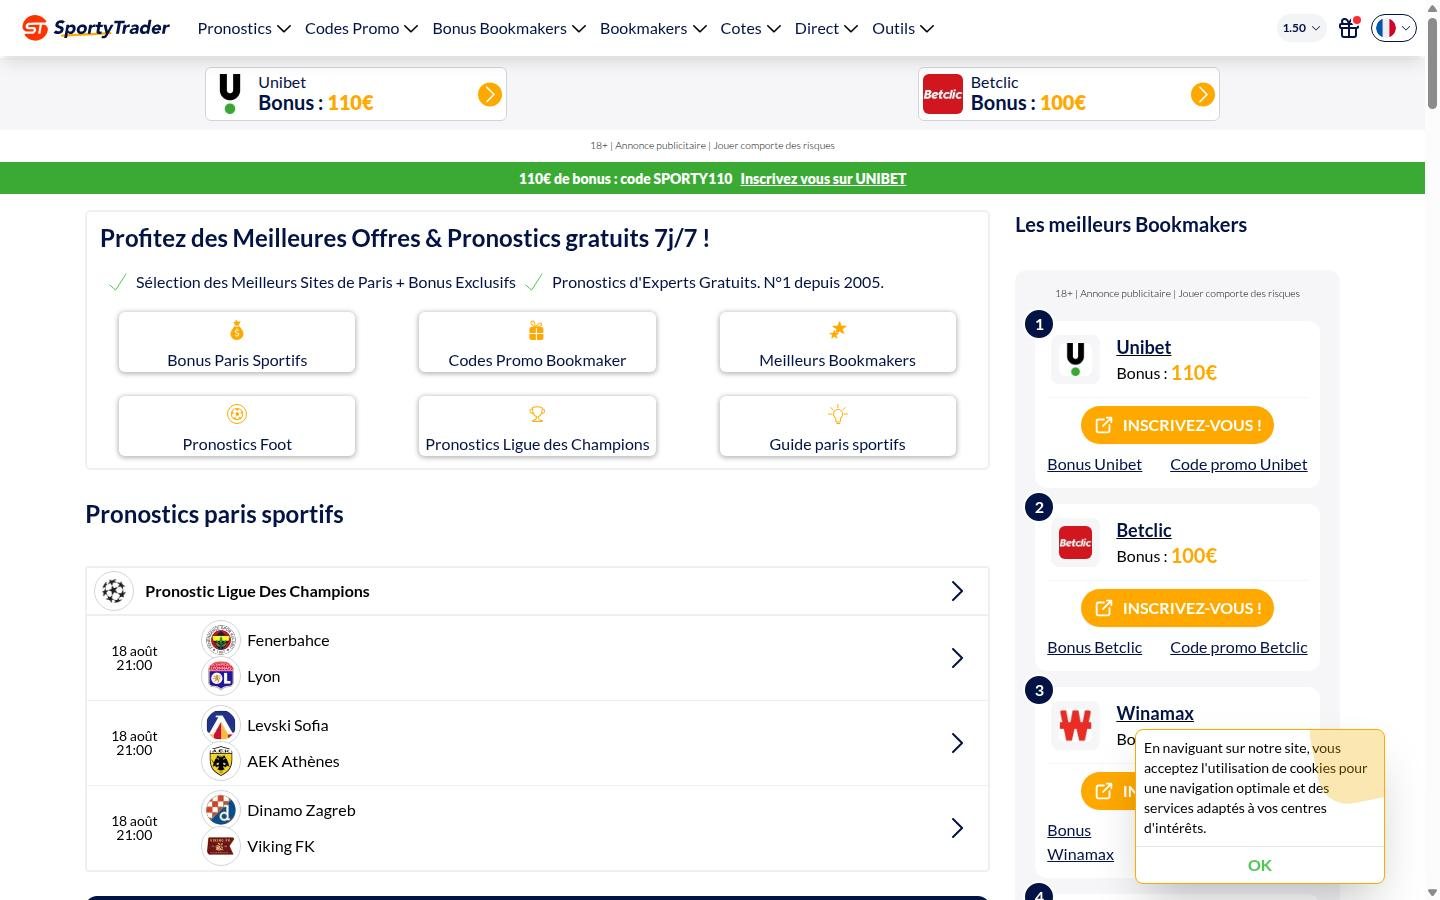
Task: Click Inscrivez-vous button for Unibet
Action: pyautogui.click(x=1177, y=425)
